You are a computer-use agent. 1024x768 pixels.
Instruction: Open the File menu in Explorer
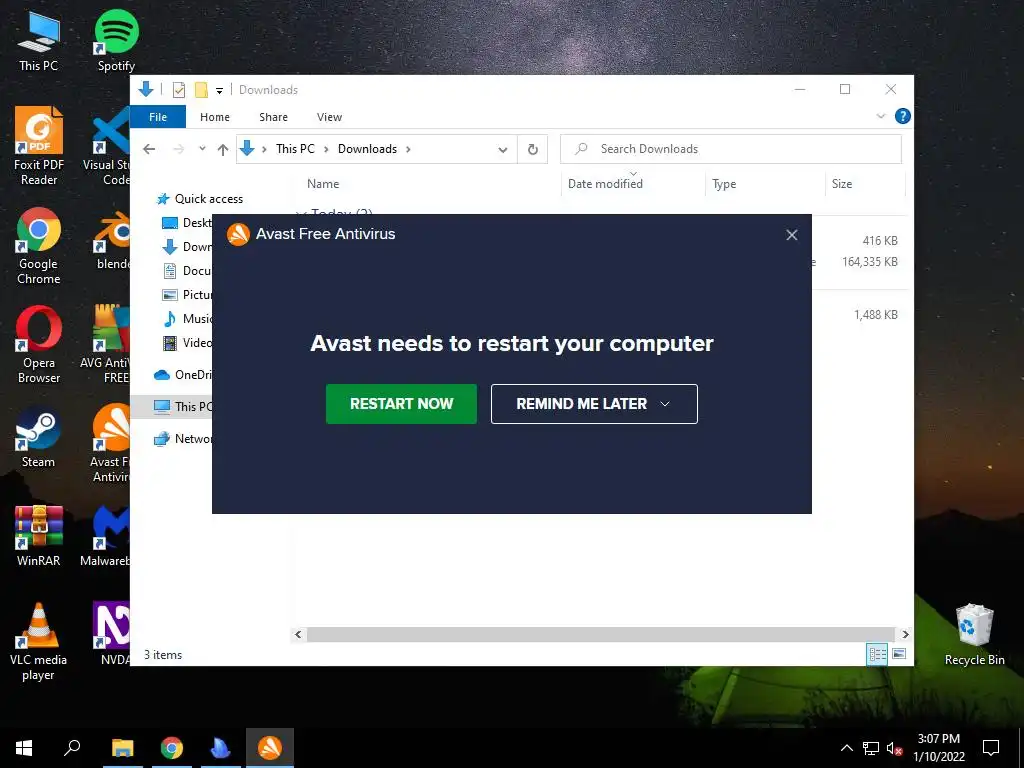click(158, 117)
